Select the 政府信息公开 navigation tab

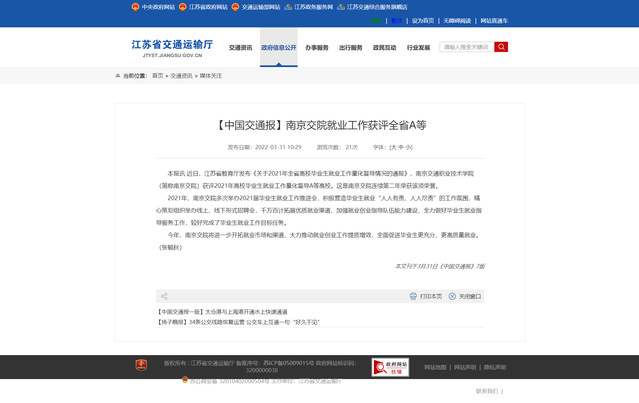(279, 47)
